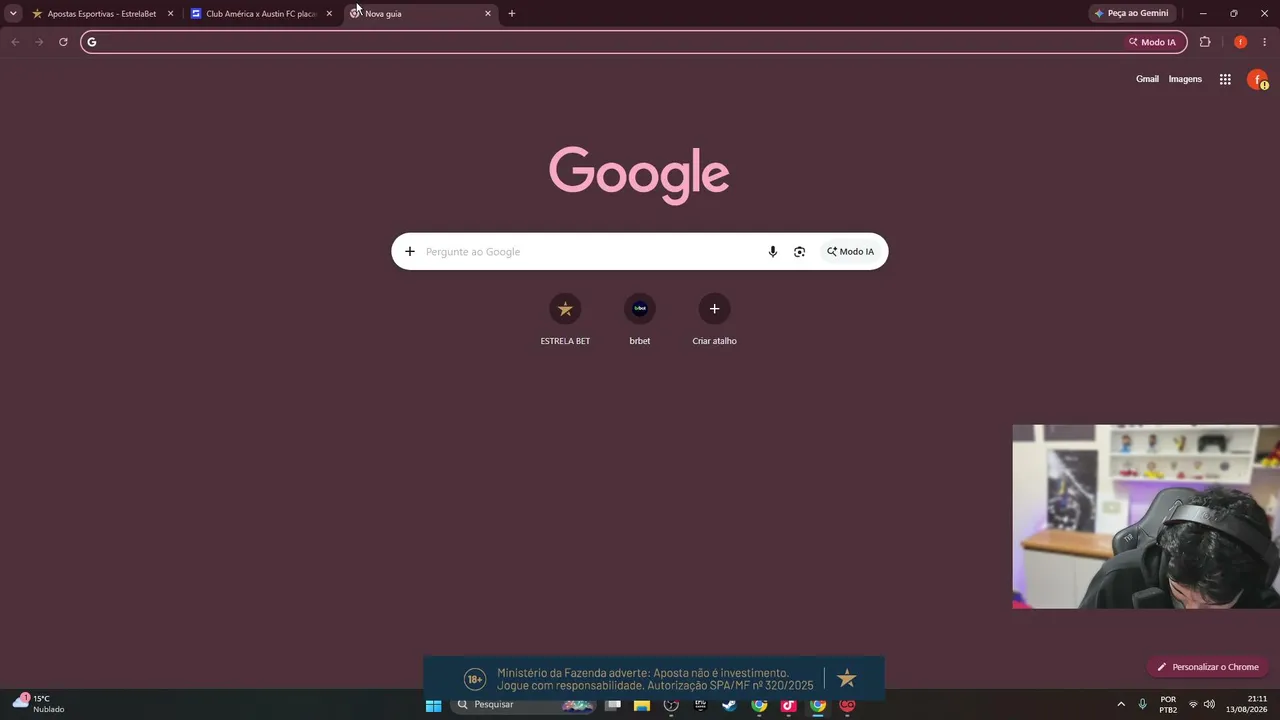Open the tab search dropdown arrow
Screen dimensions: 1280x720
click(13, 14)
